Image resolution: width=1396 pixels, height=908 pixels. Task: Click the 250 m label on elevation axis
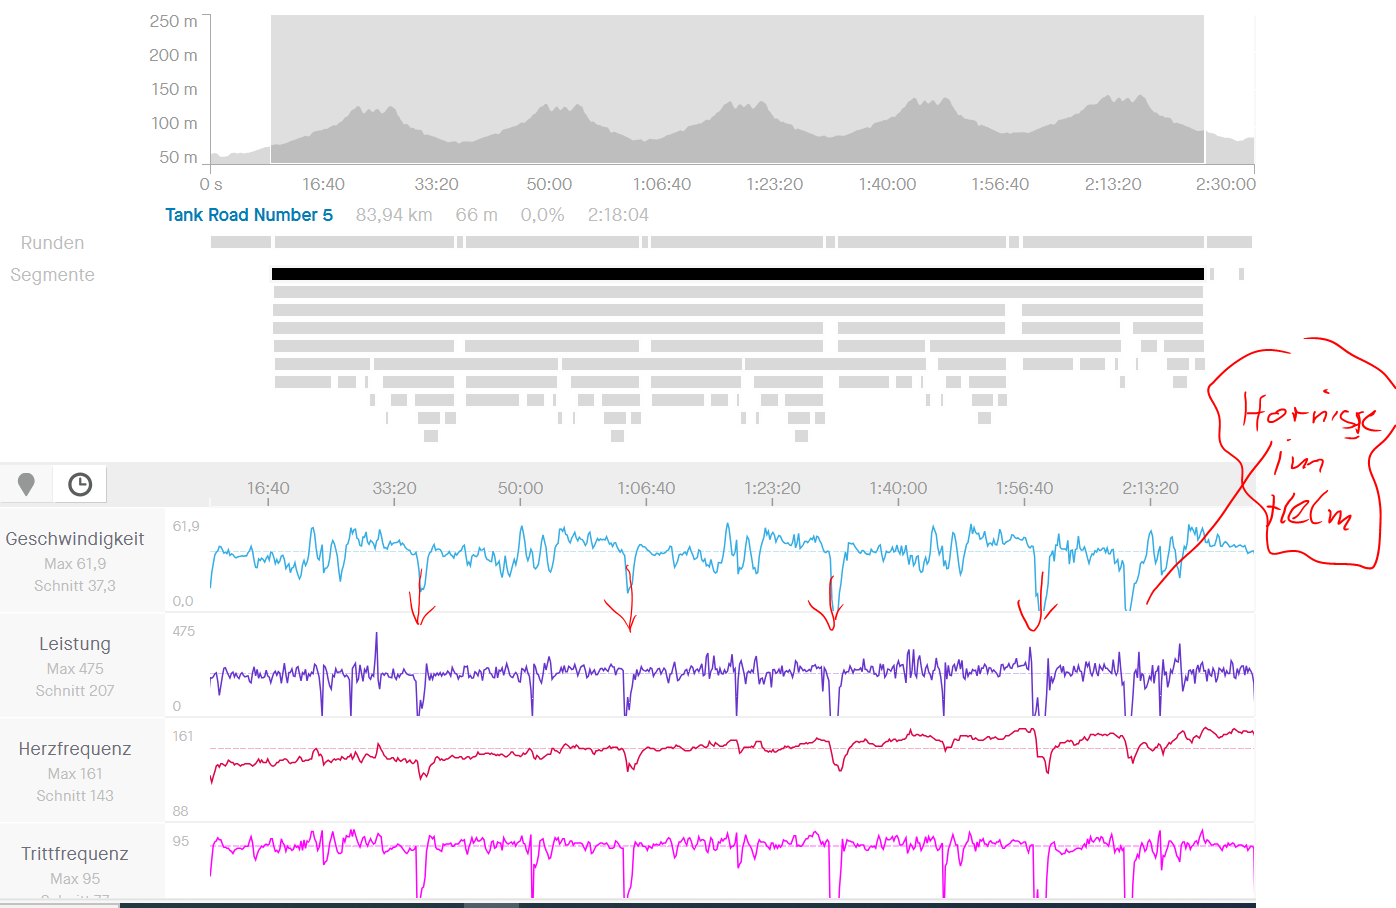[173, 21]
